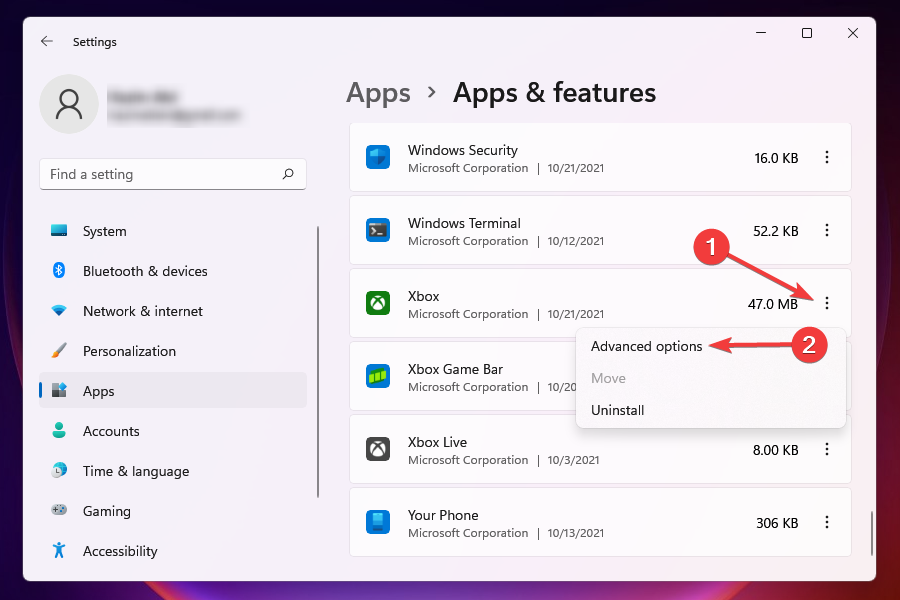Screen dimensions: 900x600
Task: Select Personalization in sidebar
Action: coord(173,351)
